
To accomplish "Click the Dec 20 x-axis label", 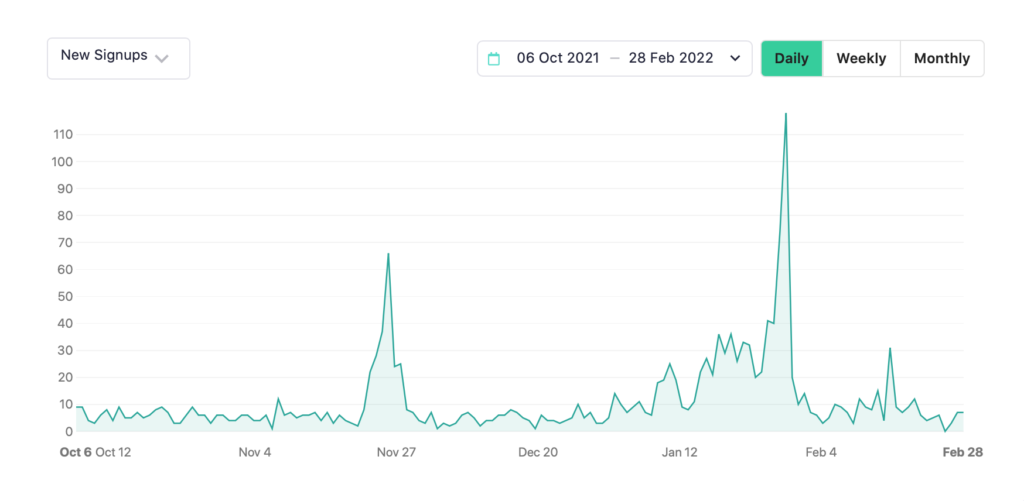I will [x=538, y=452].
